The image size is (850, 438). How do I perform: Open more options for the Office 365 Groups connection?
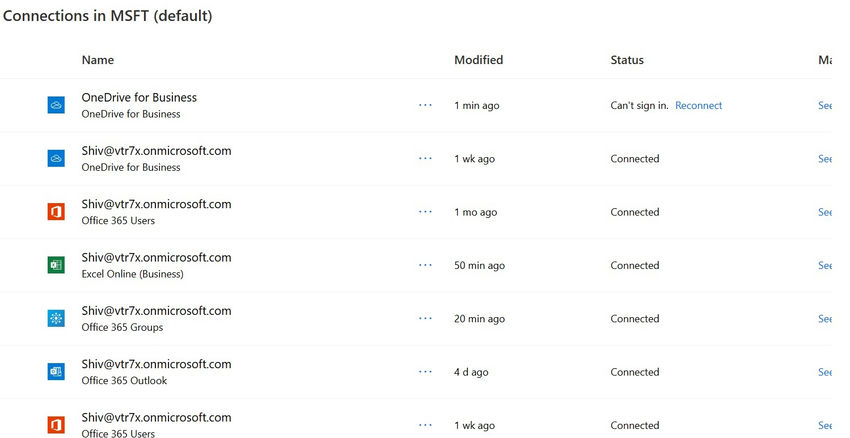426,318
